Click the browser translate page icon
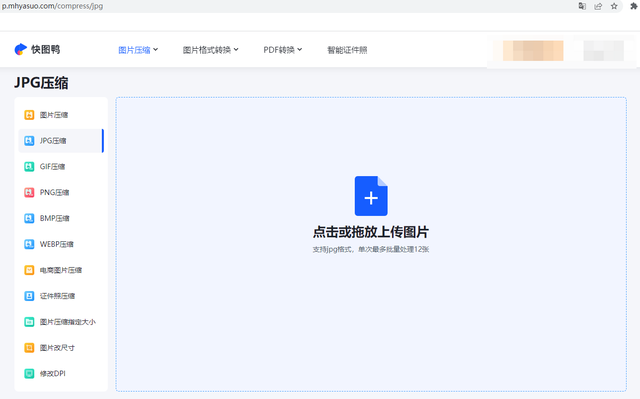Screen dimensions: 640x399 (x=582, y=6)
